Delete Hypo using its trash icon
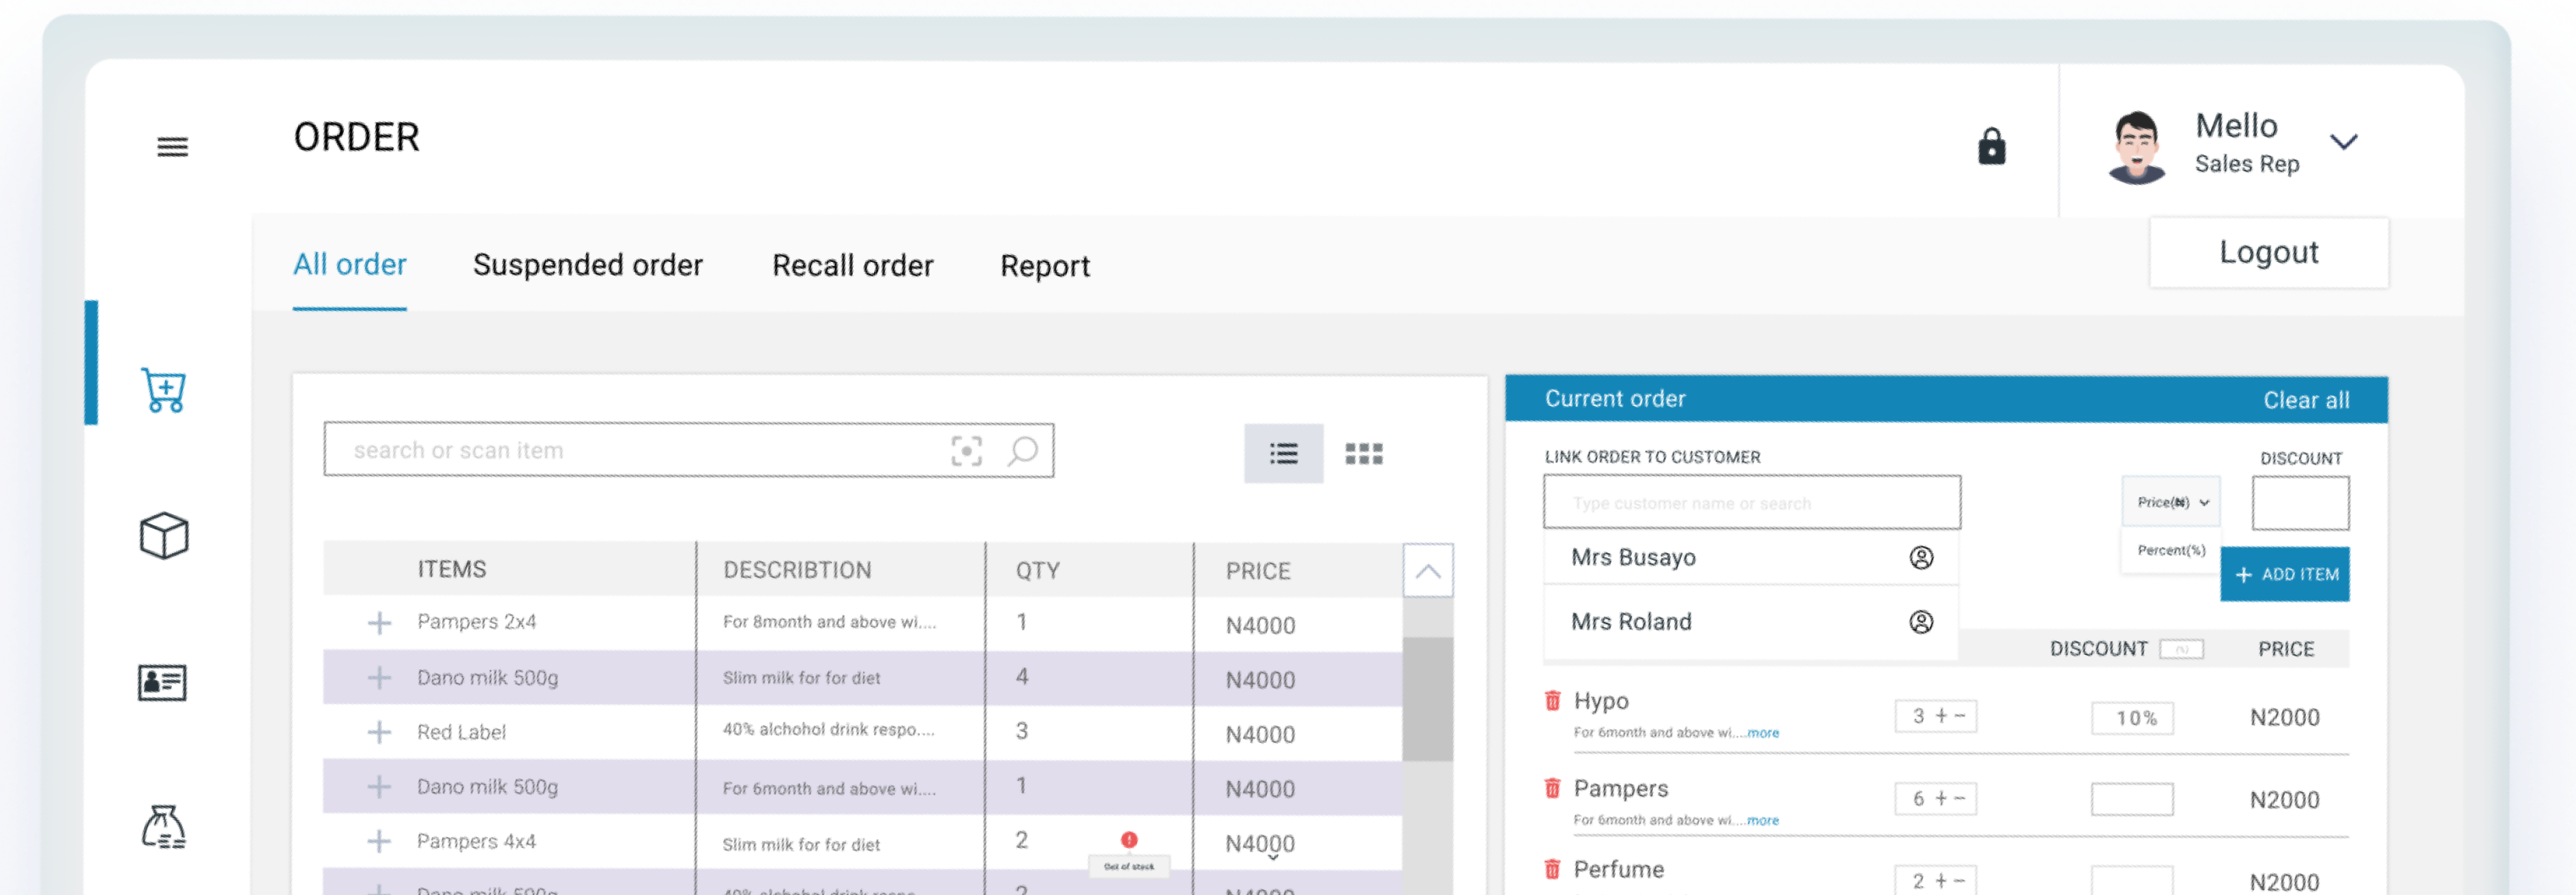Image resolution: width=2576 pixels, height=895 pixels. pyautogui.click(x=1553, y=701)
